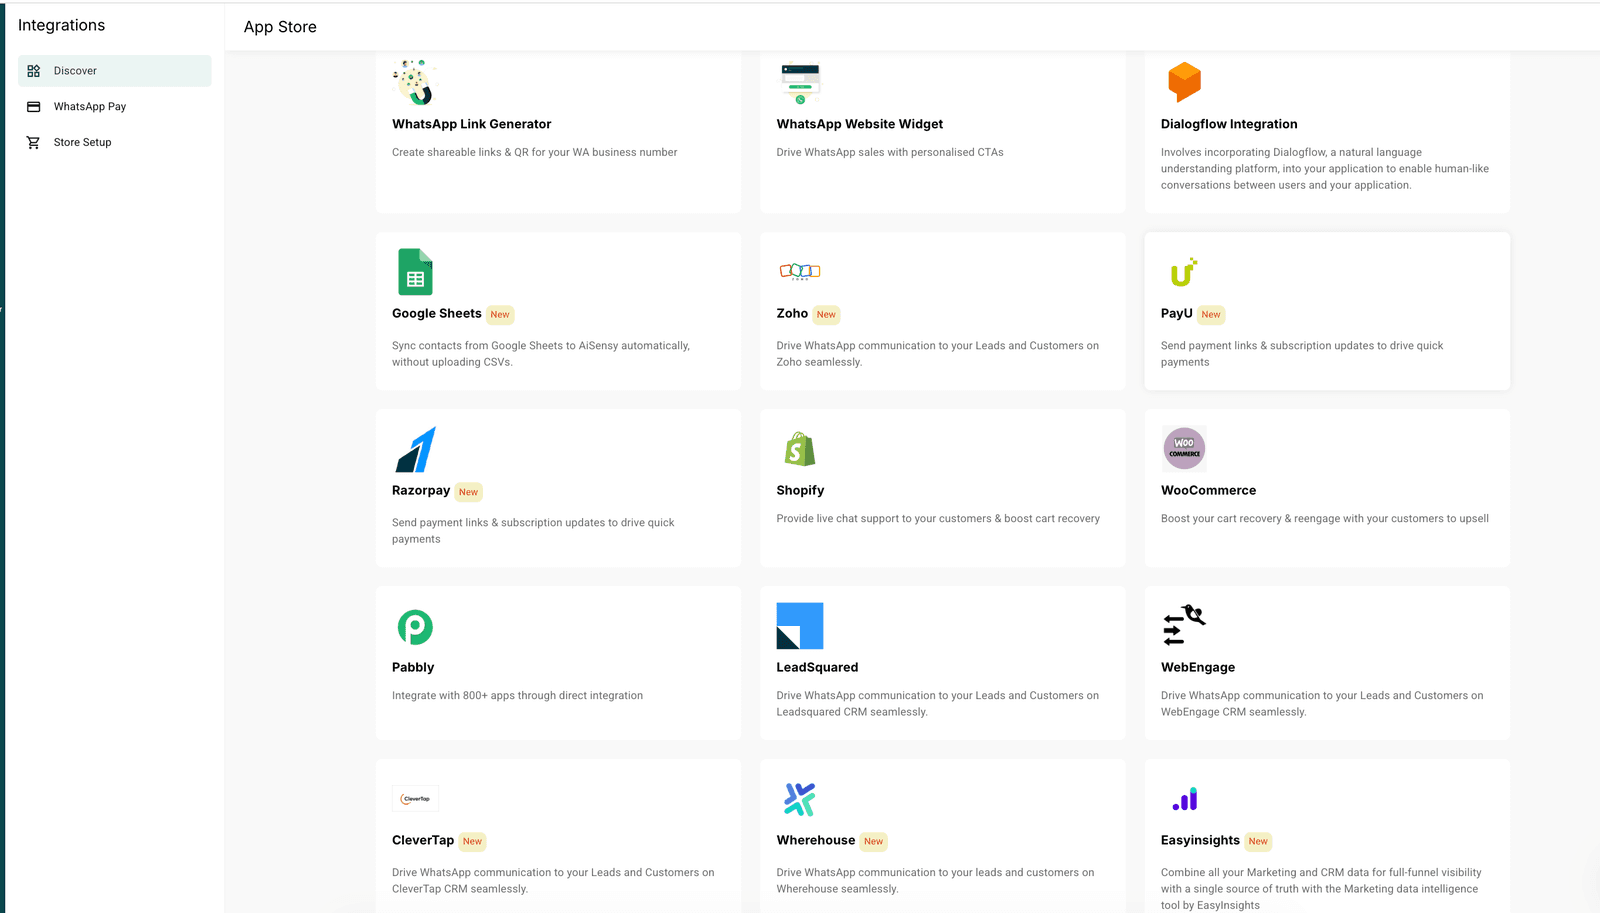Click the green Pabbly logo
Image resolution: width=1600 pixels, height=913 pixels.
(x=415, y=627)
